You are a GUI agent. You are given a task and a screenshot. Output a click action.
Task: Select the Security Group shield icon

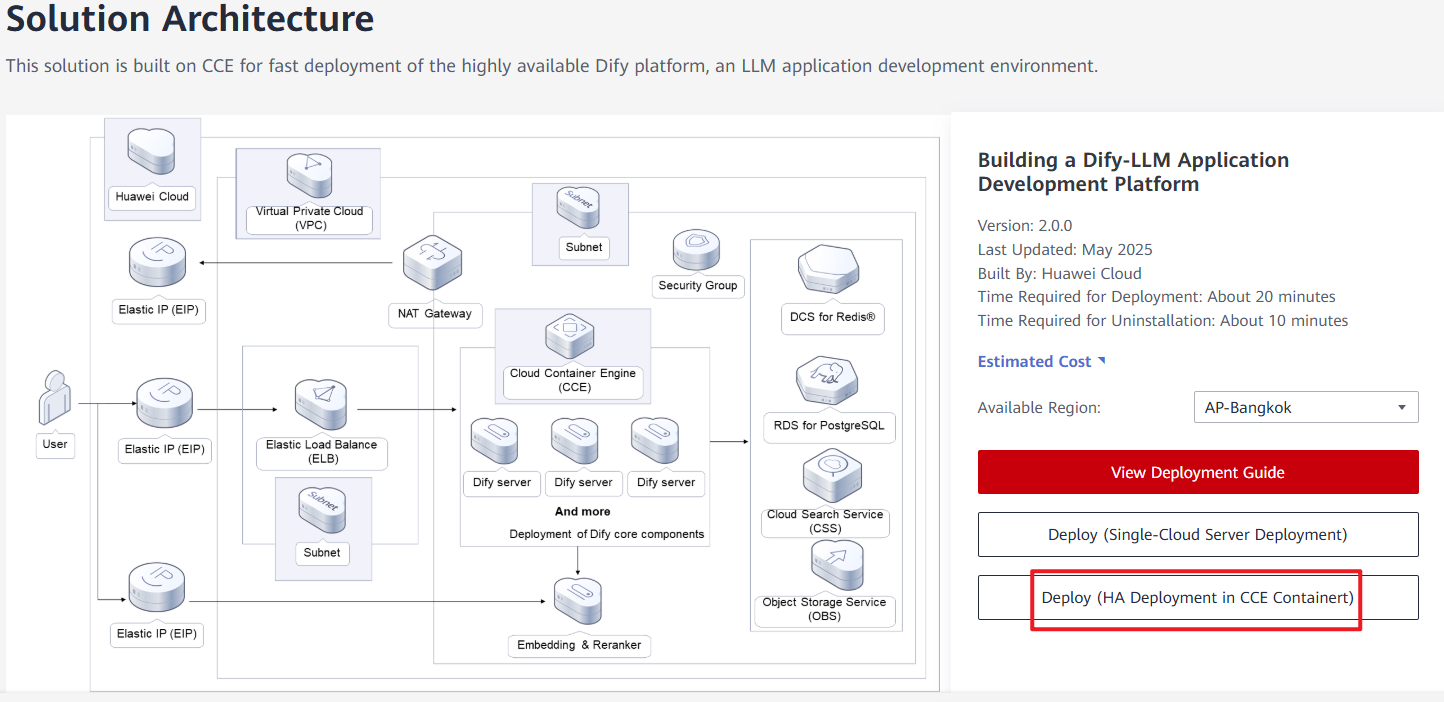pyautogui.click(x=697, y=250)
